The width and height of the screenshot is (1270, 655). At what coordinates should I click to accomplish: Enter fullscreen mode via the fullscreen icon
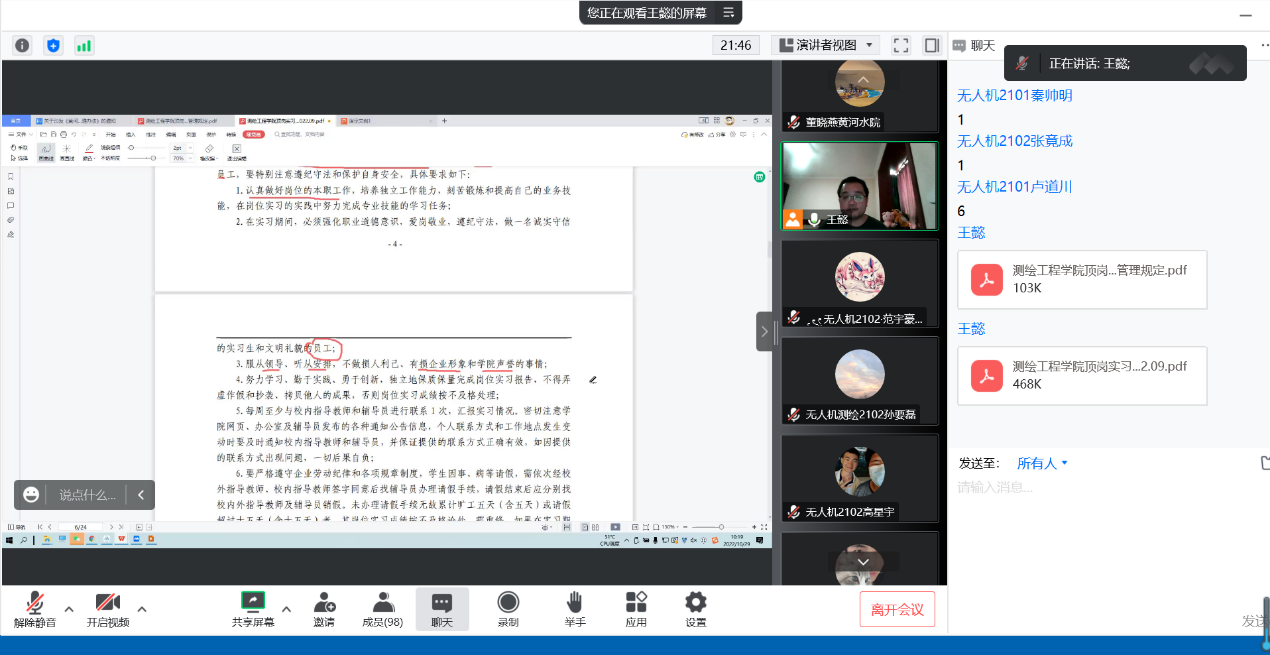click(x=901, y=45)
